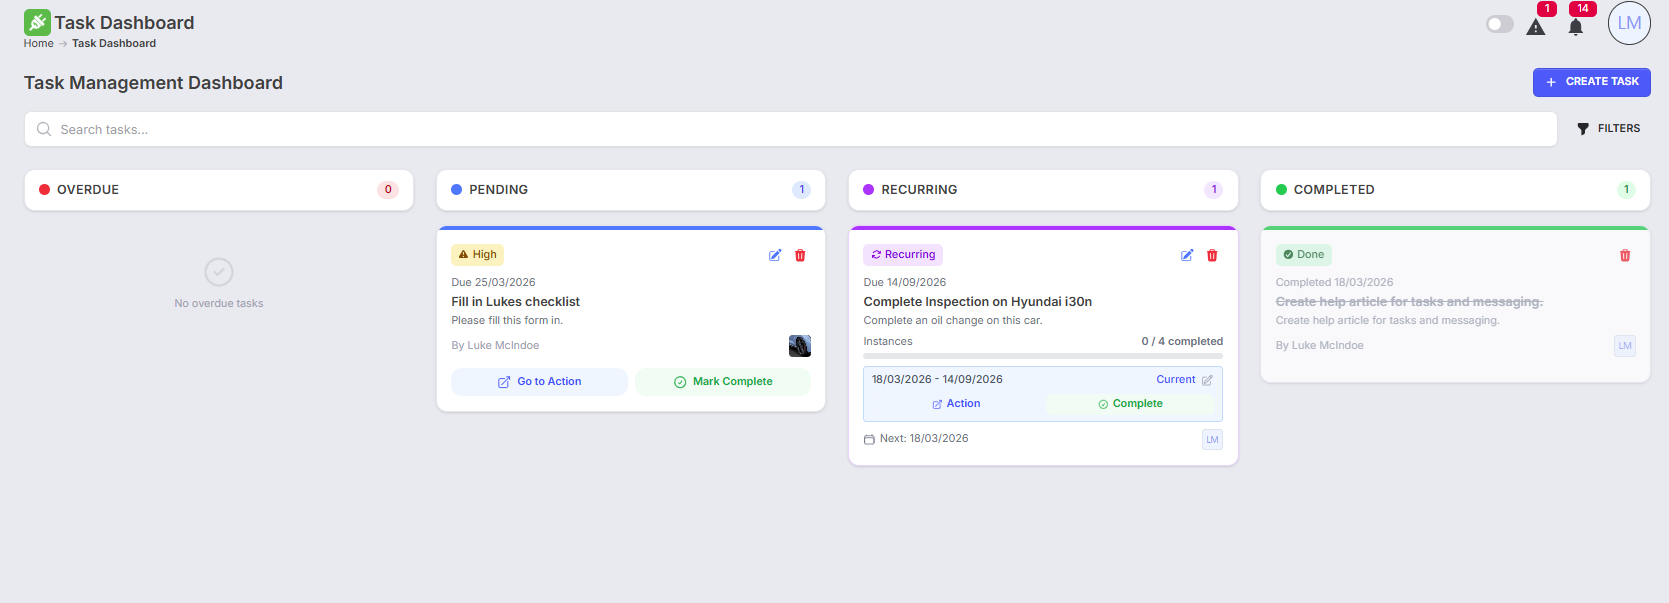1669x603 pixels.
Task: Open the bell notifications icon
Action: click(x=1575, y=27)
